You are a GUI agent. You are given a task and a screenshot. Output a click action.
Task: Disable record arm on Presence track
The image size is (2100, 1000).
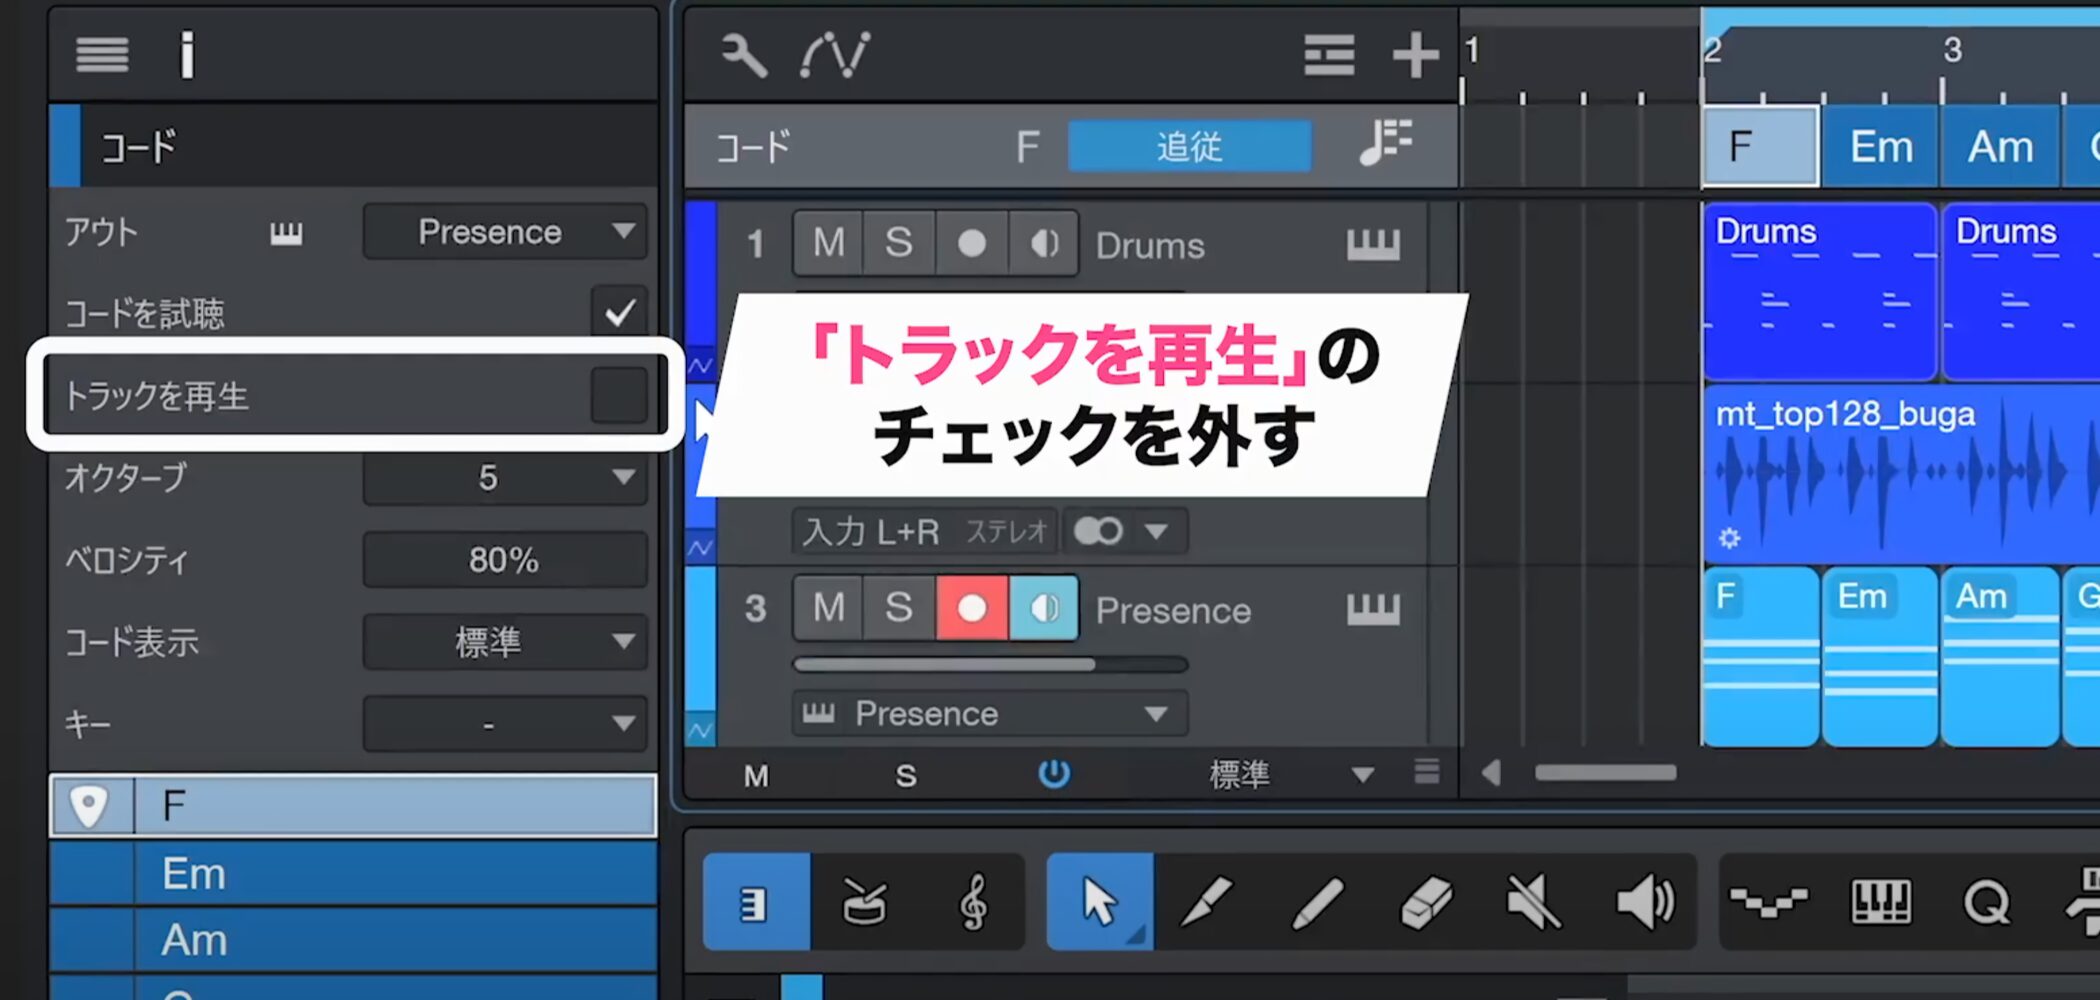tap(971, 608)
